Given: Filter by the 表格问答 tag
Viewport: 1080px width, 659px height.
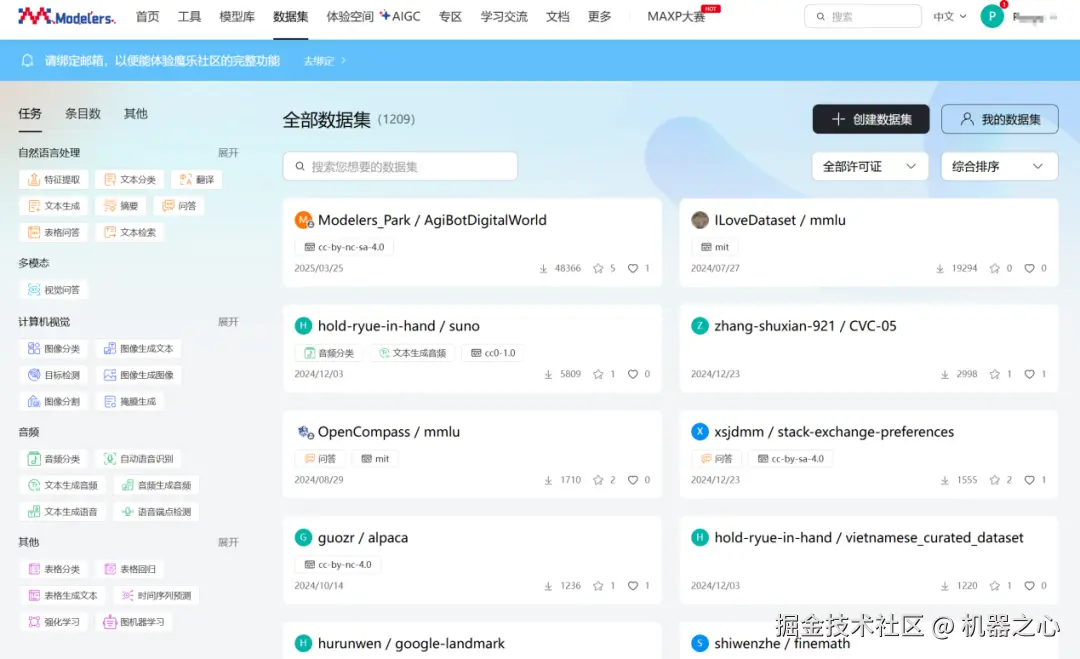Looking at the screenshot, I should coord(54,233).
